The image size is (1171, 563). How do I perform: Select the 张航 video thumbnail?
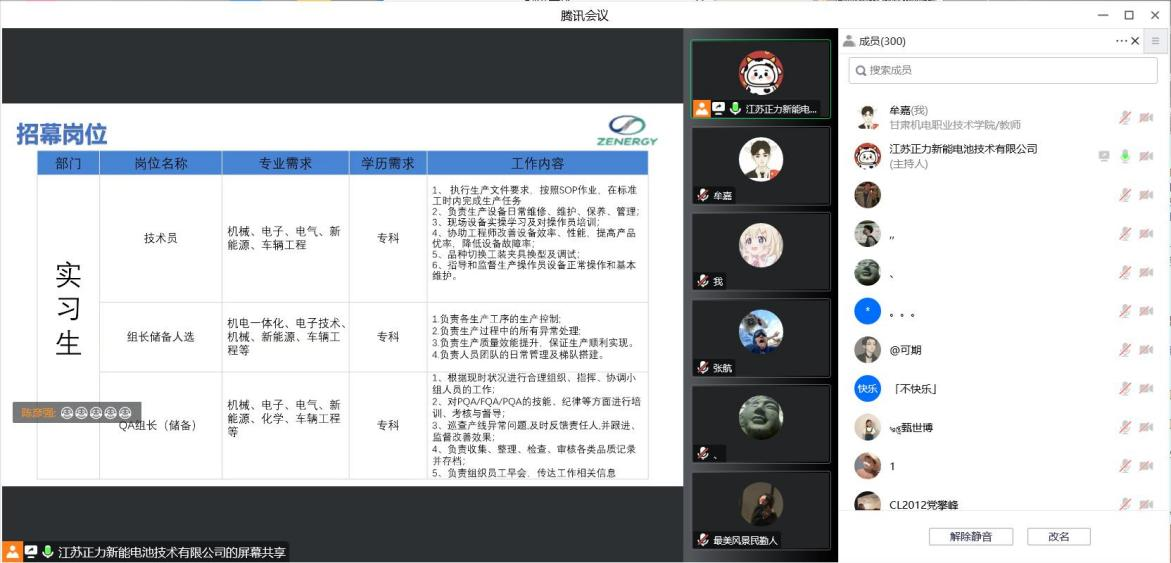tap(760, 335)
